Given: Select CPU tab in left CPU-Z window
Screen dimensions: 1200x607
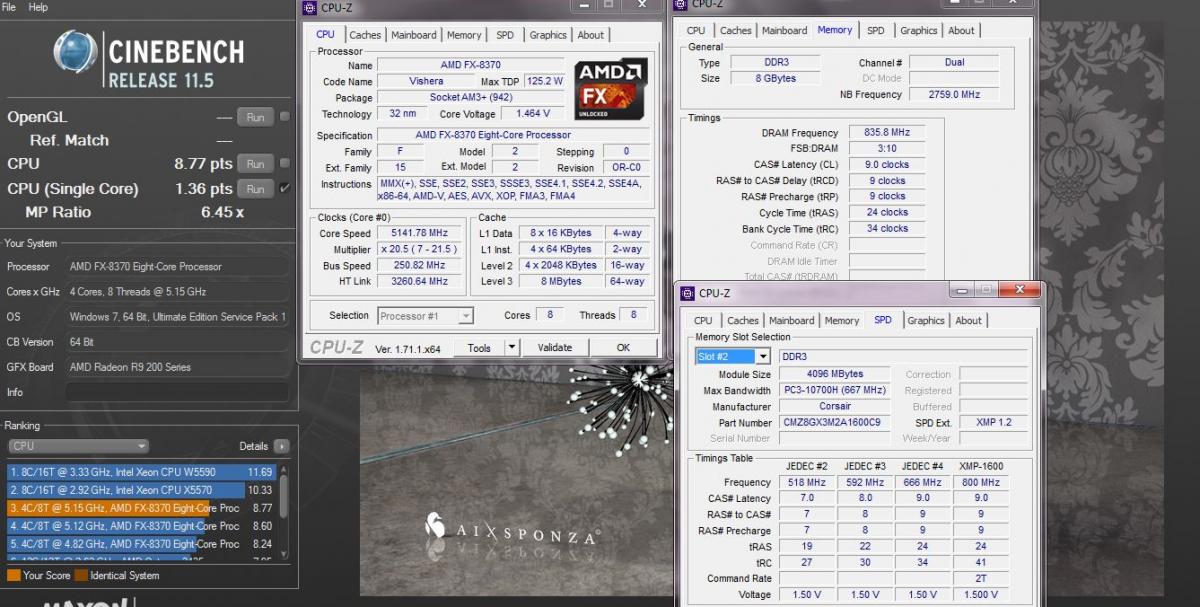Looking at the screenshot, I should point(326,34).
